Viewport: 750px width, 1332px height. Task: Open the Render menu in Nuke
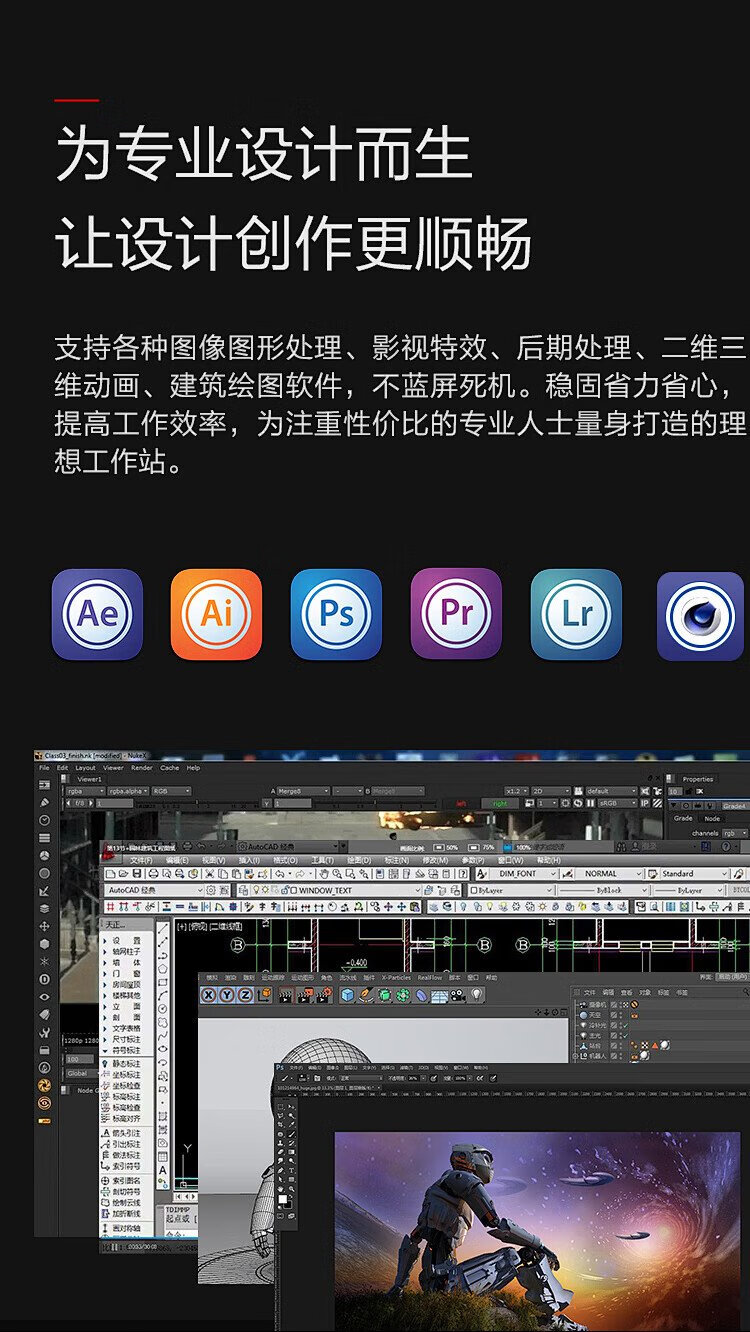[142, 768]
